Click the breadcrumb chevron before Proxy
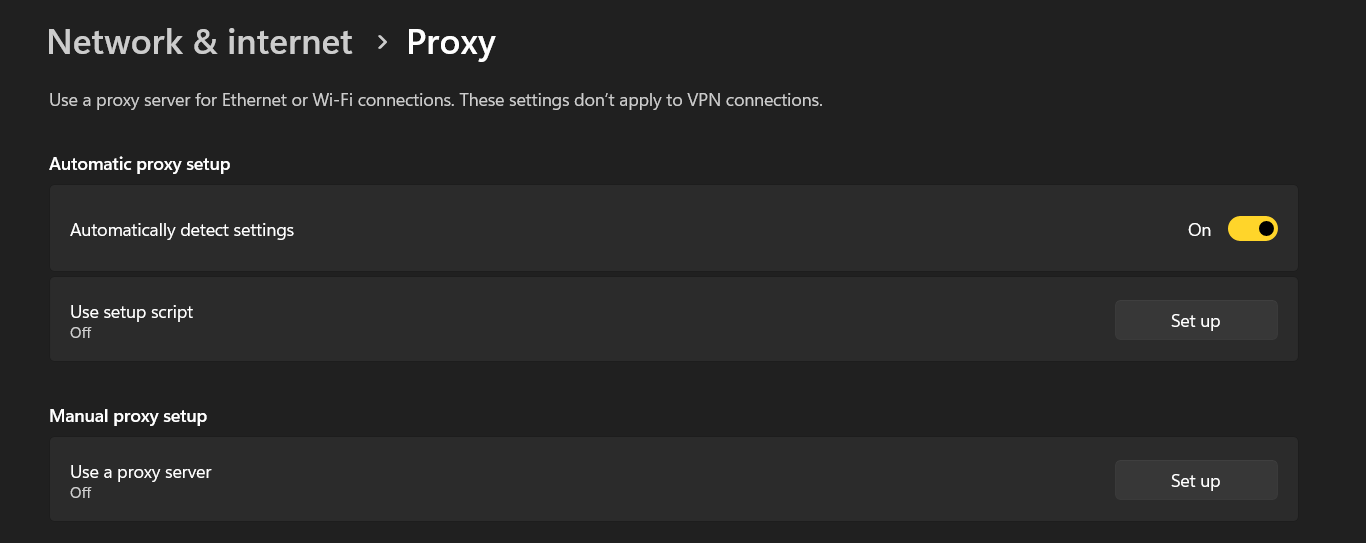The height and width of the screenshot is (543, 1366). point(381,42)
